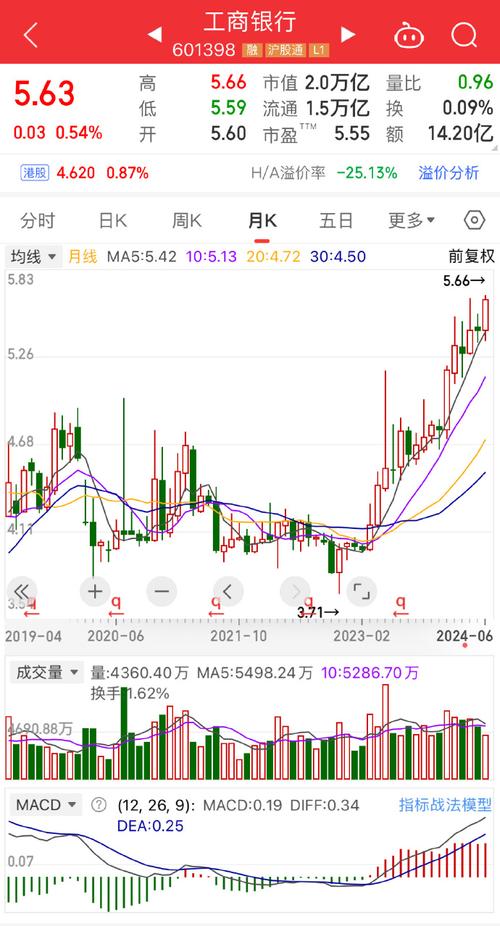Tap the L1 level badge
The height and width of the screenshot is (926, 500).
(x=319, y=50)
